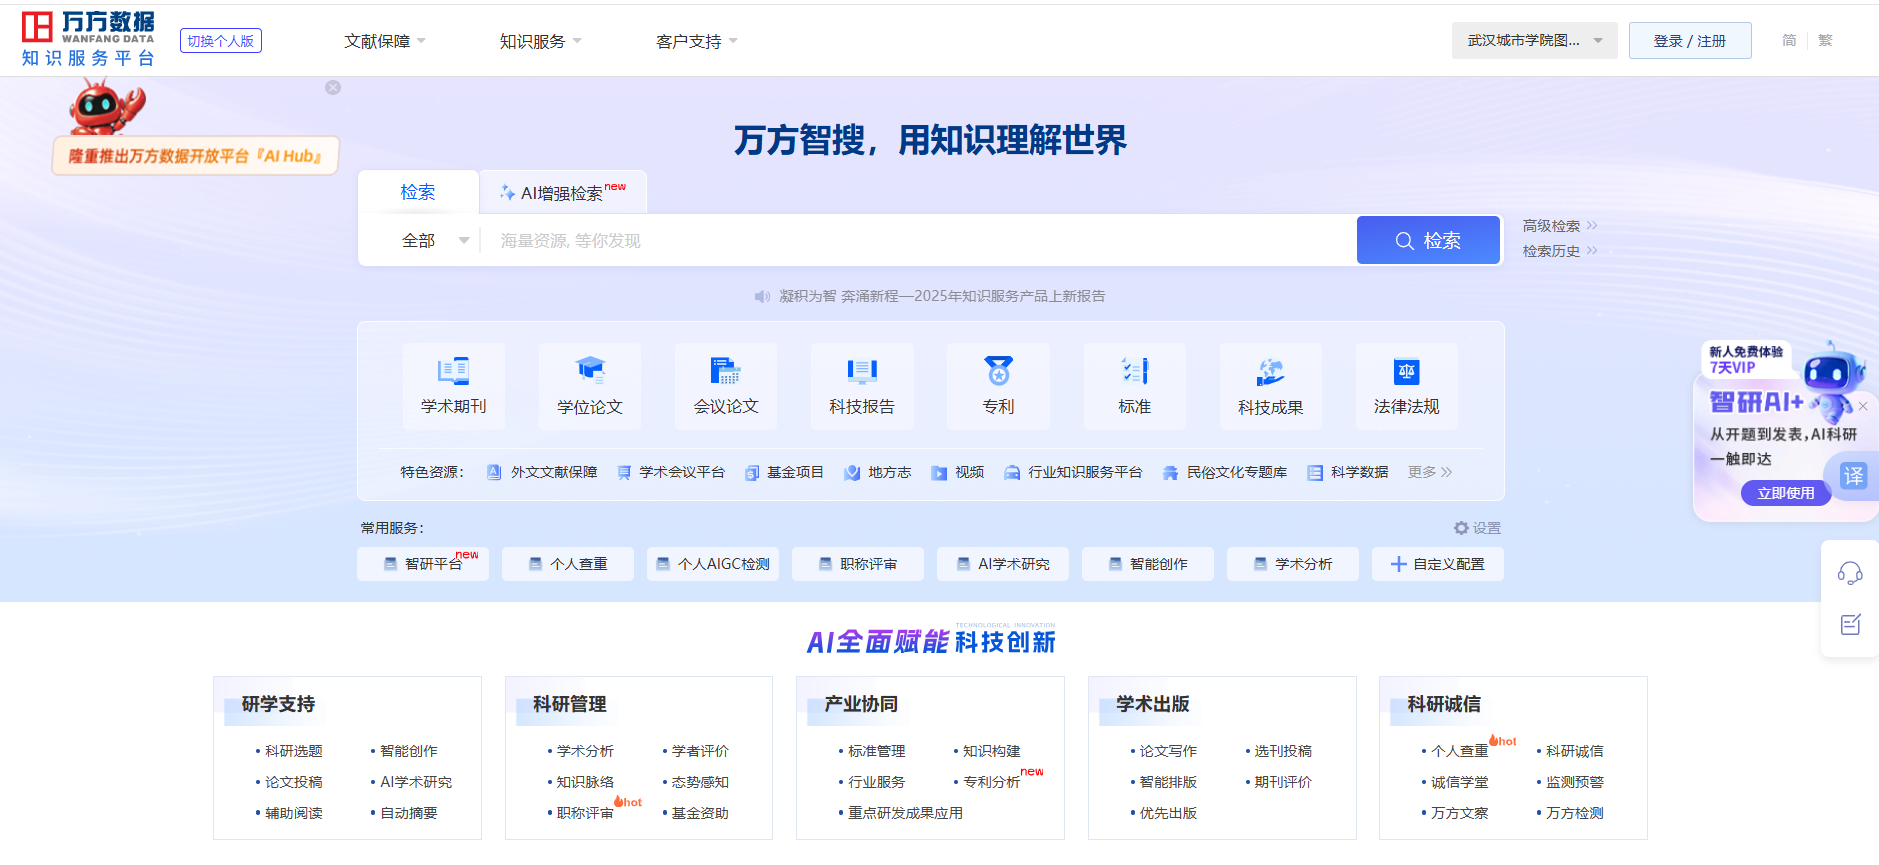
Task: Open the 学位论文 resource icon
Action: pyautogui.click(x=590, y=386)
